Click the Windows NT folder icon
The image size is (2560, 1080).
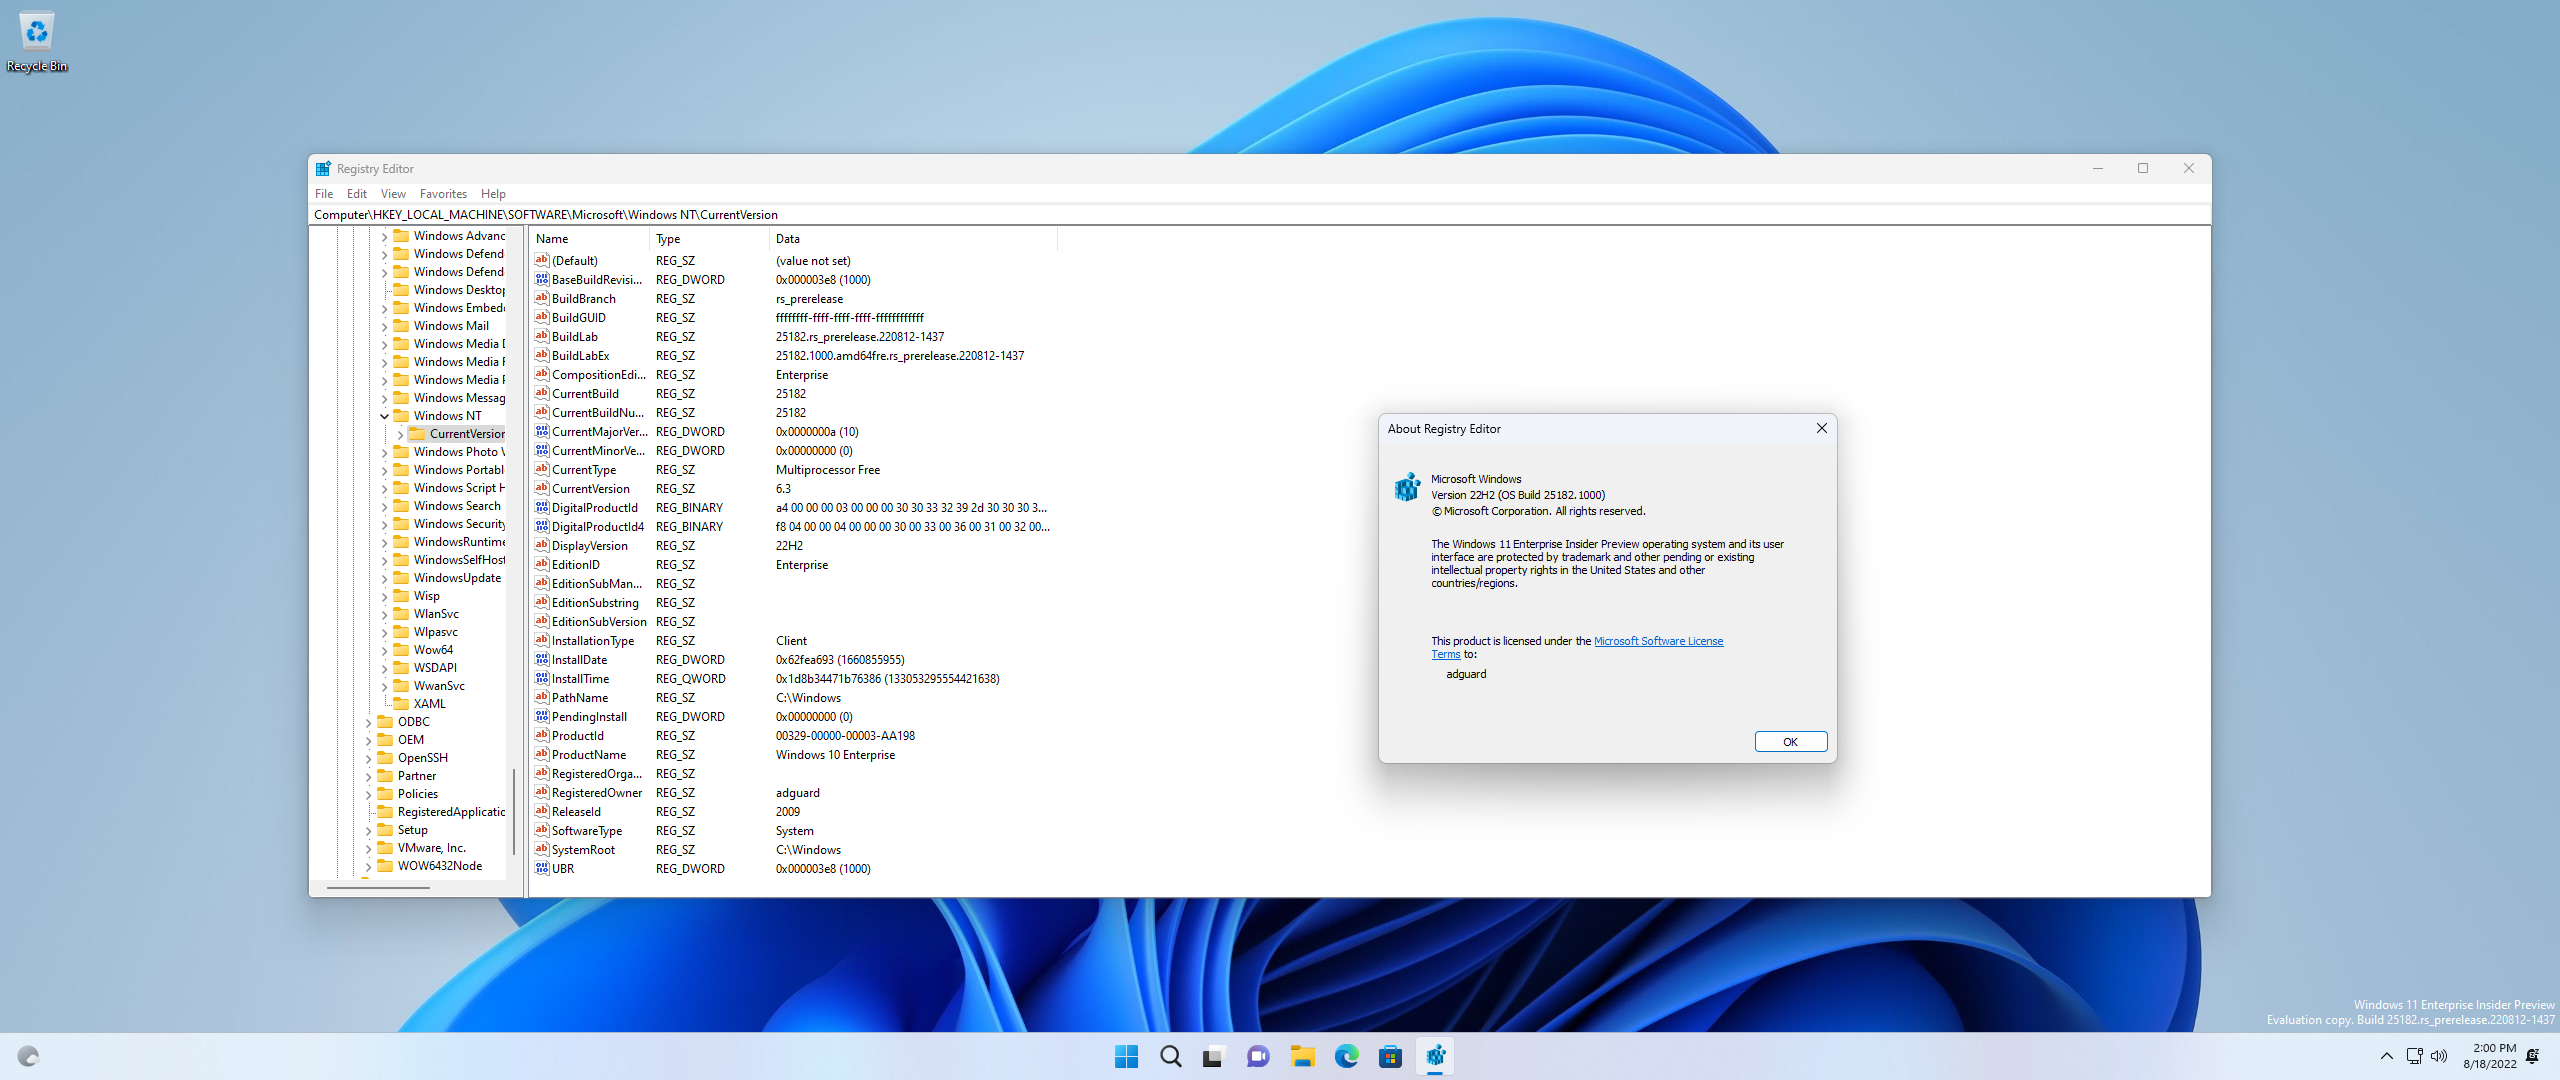pyautogui.click(x=401, y=416)
